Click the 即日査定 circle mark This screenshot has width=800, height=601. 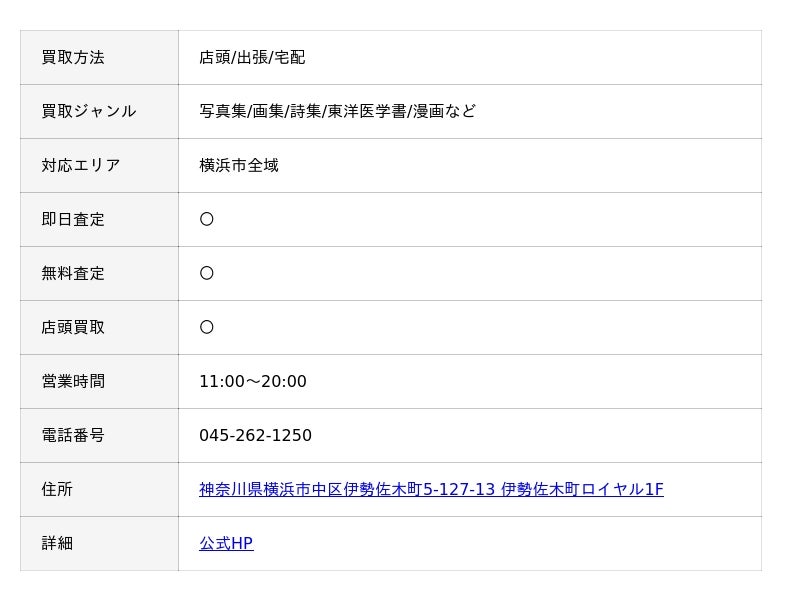click(x=207, y=219)
